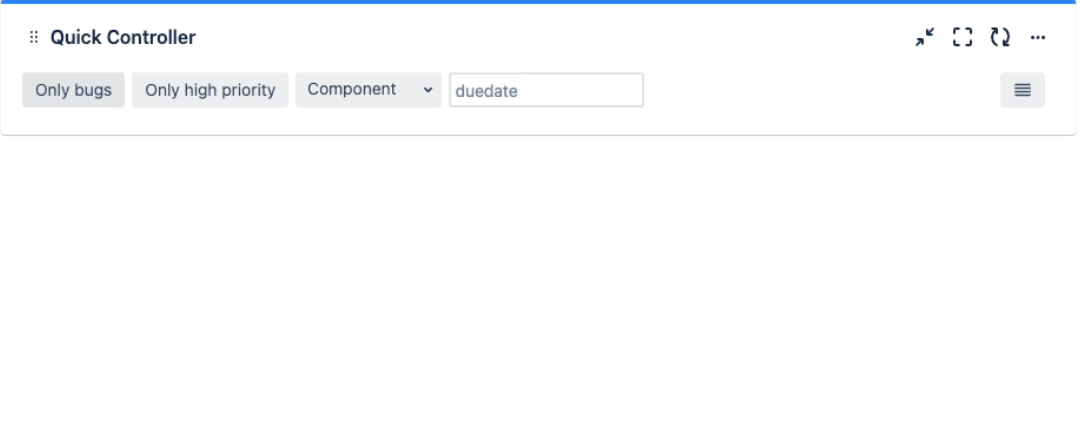Click empty dashboard area below the gadget
1080x439 pixels.
(540, 290)
